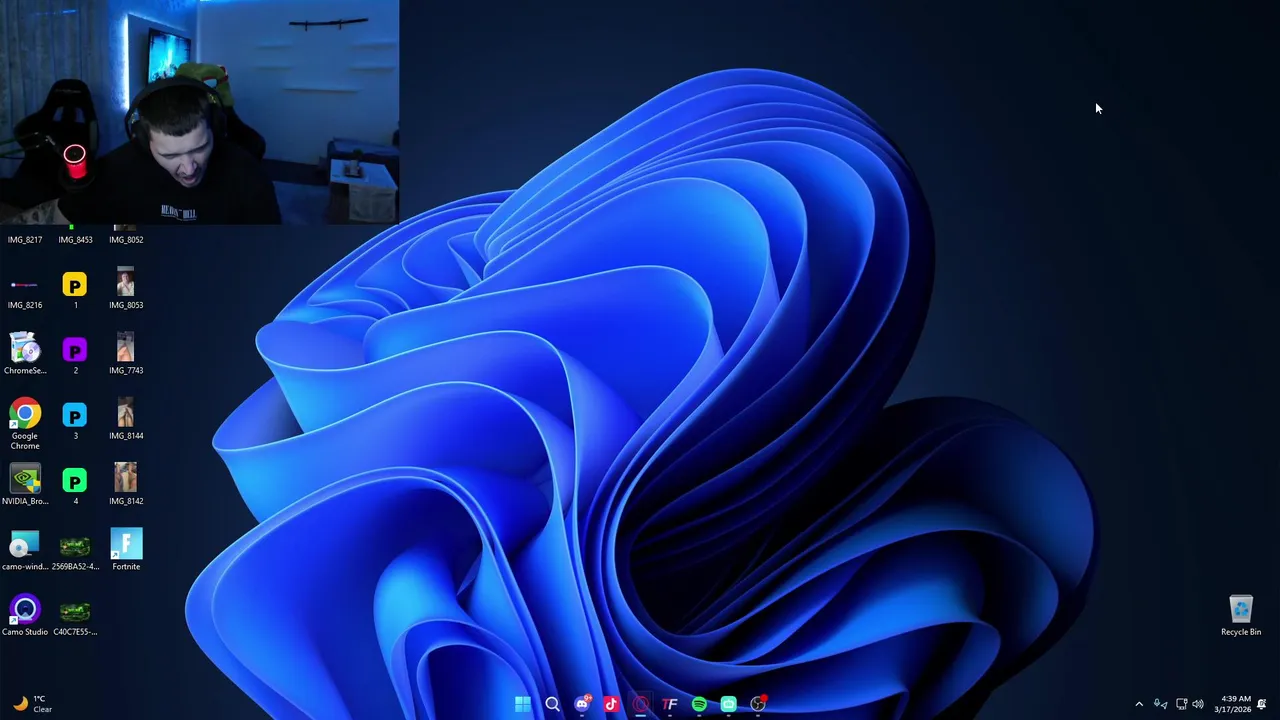Switch to the red ring app on the taskbar
1280x720 pixels.
pos(641,704)
